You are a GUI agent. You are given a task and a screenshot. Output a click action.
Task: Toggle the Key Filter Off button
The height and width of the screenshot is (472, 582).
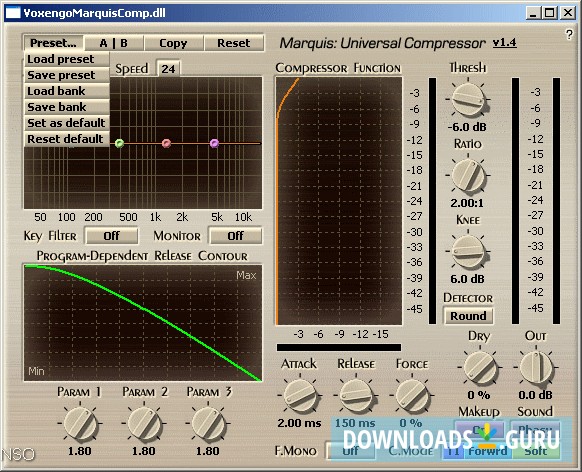[x=111, y=236]
